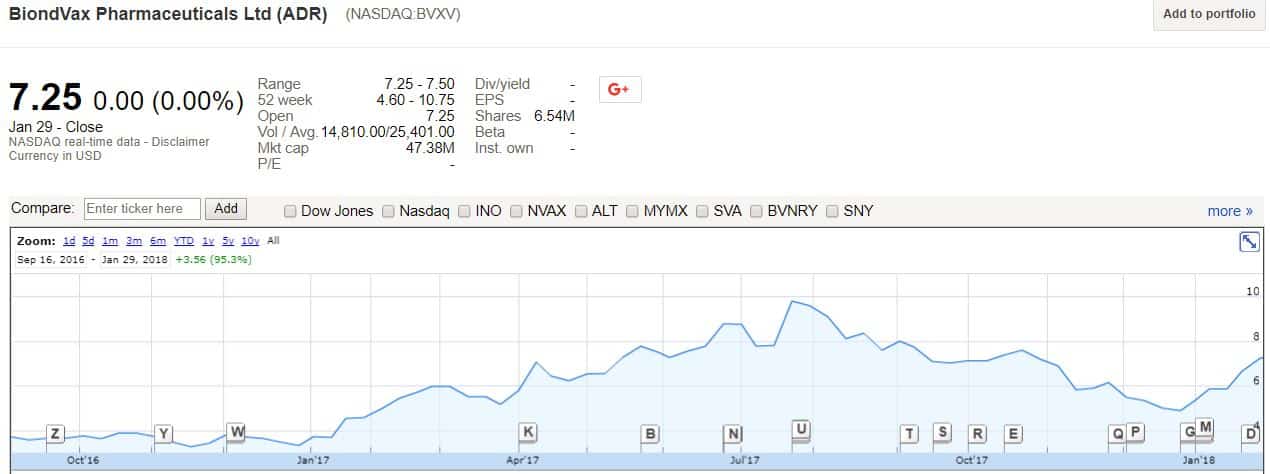This screenshot has height=474, width=1270.
Task: Open news flag Z on chart
Action: pyautogui.click(x=55, y=433)
